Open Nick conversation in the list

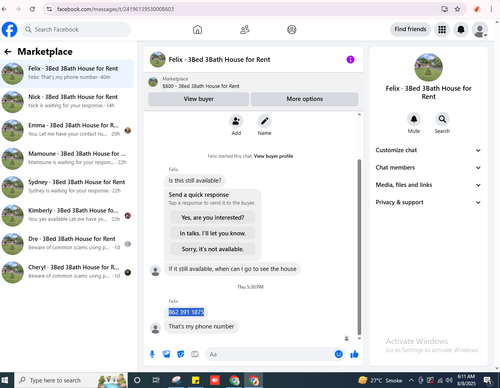(x=67, y=102)
